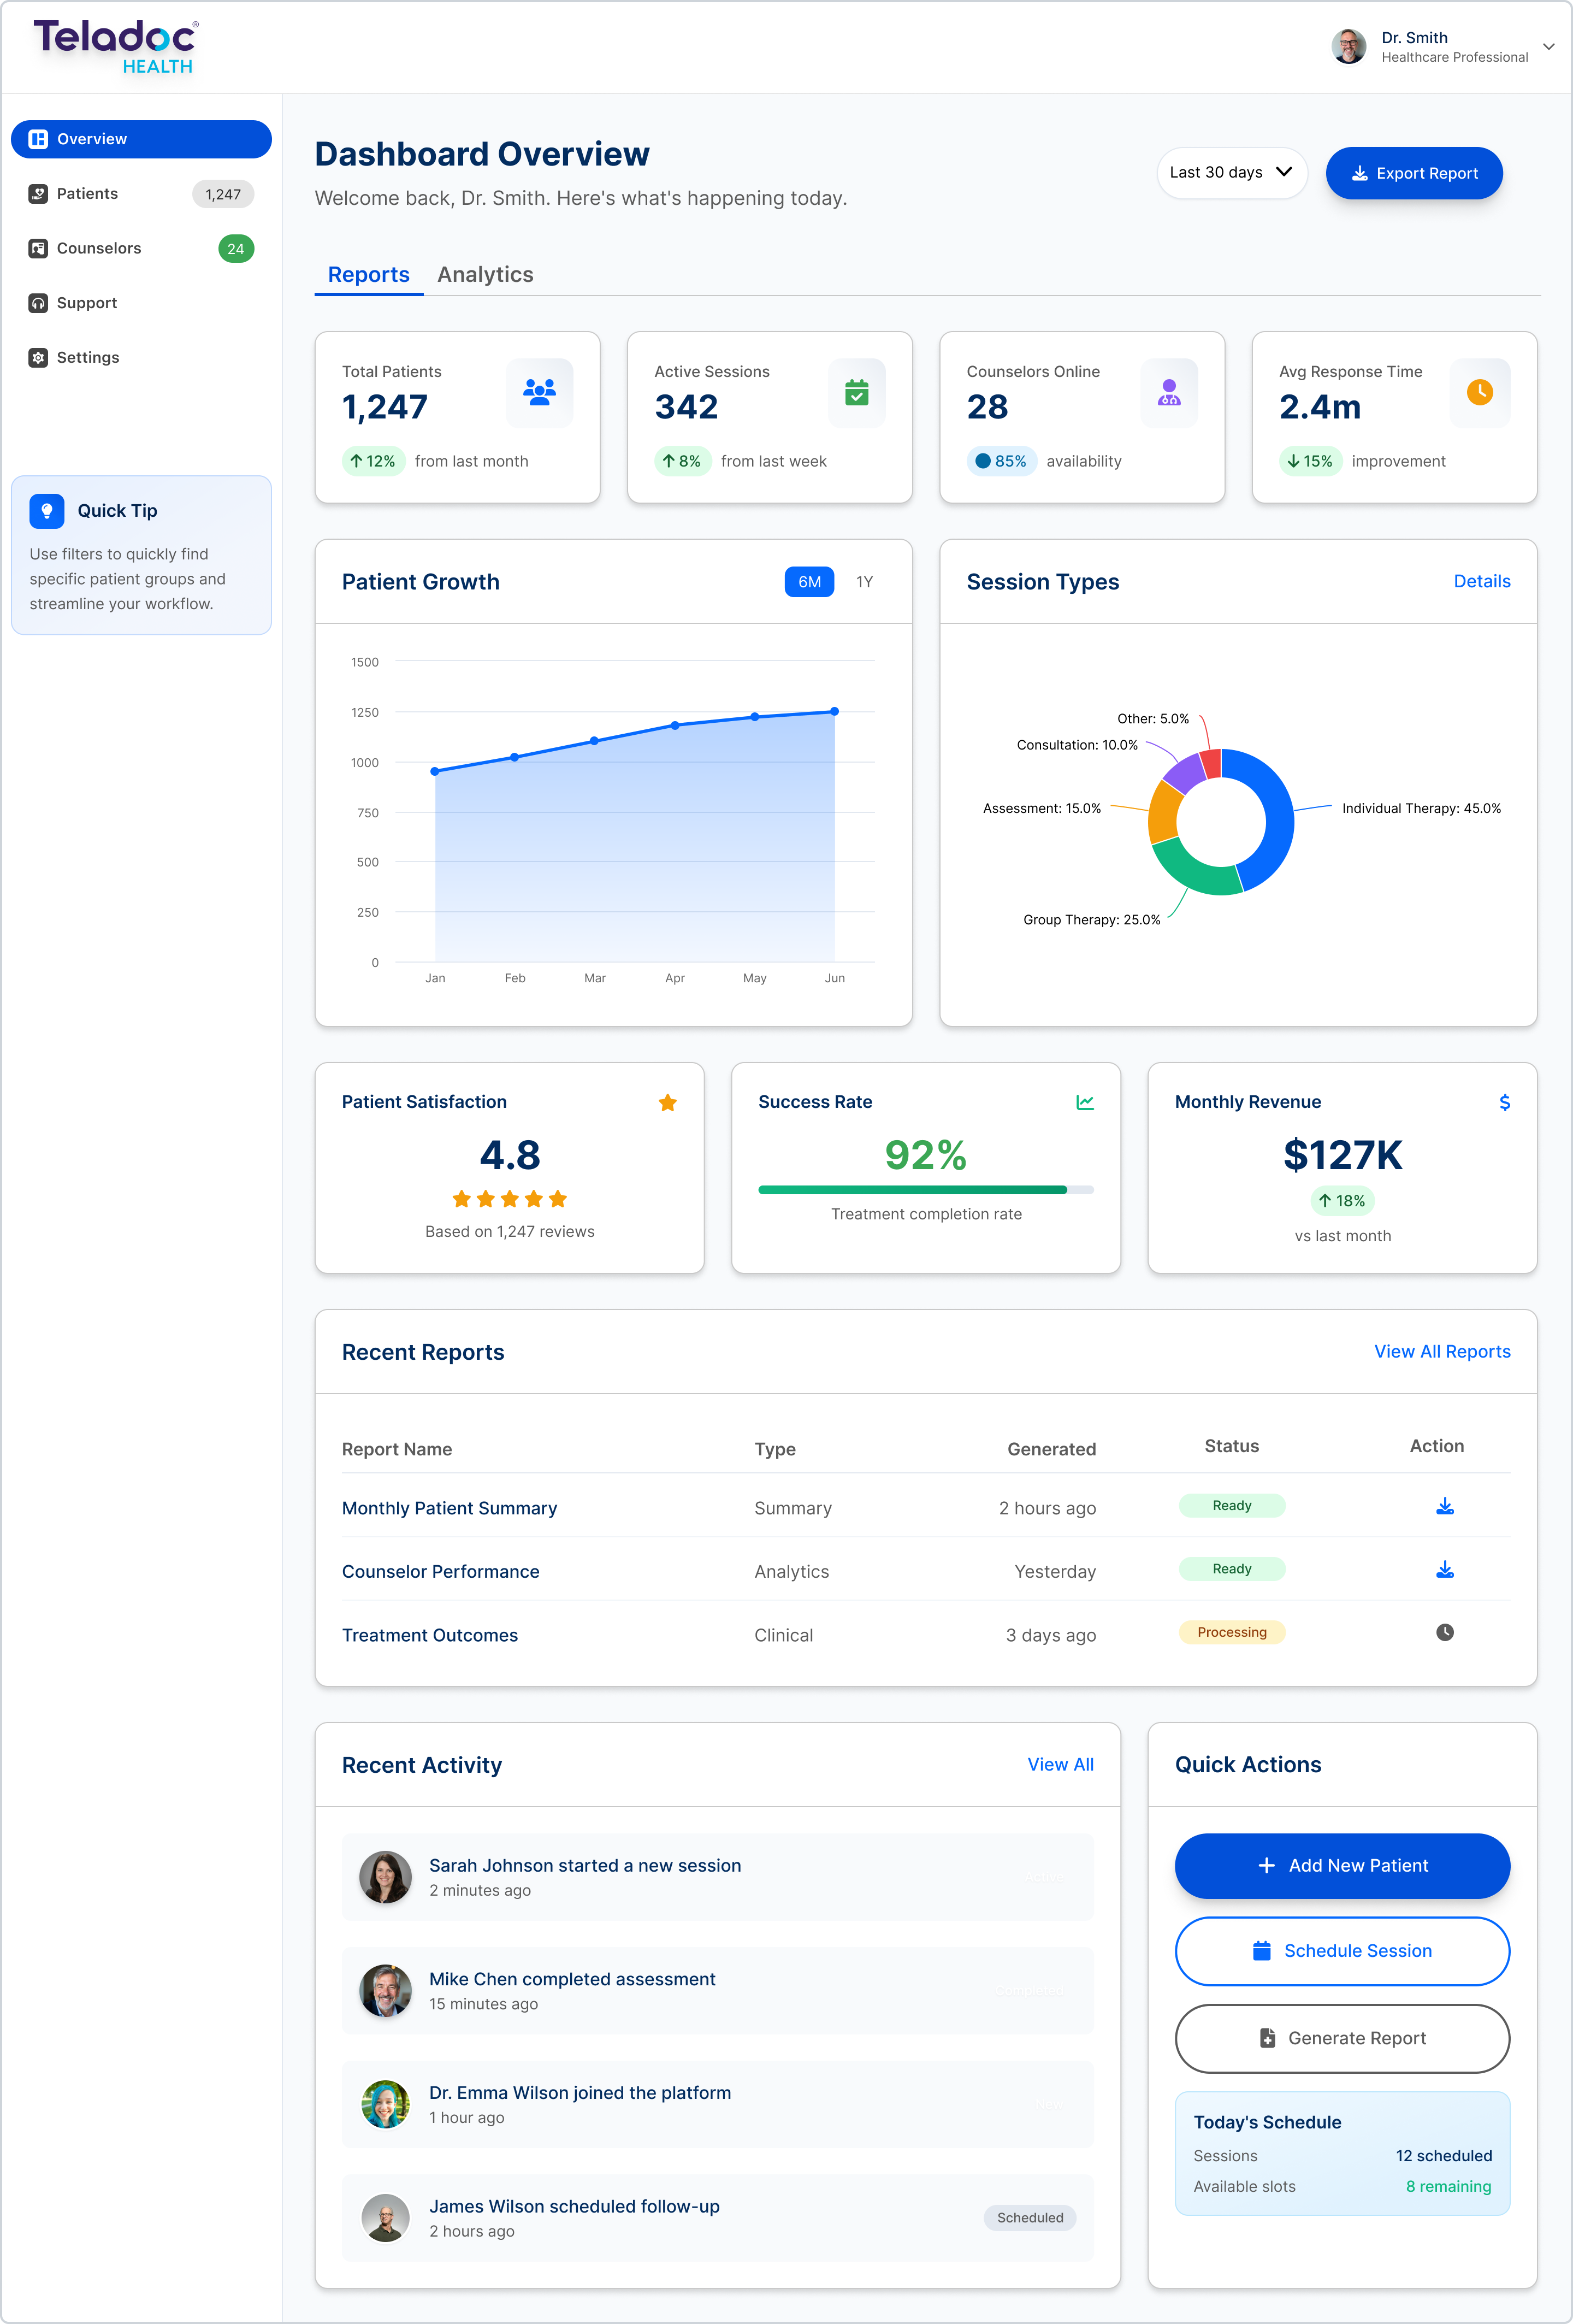Click Export Report button
1573x2324 pixels.
[1414, 172]
